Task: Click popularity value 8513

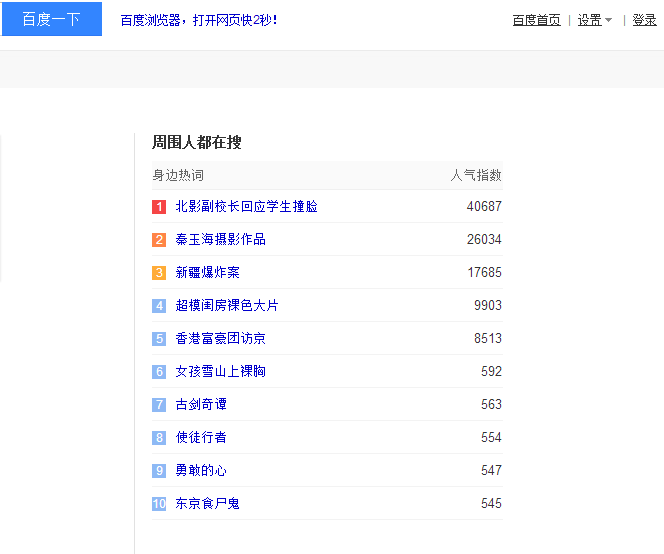Action: coord(488,338)
